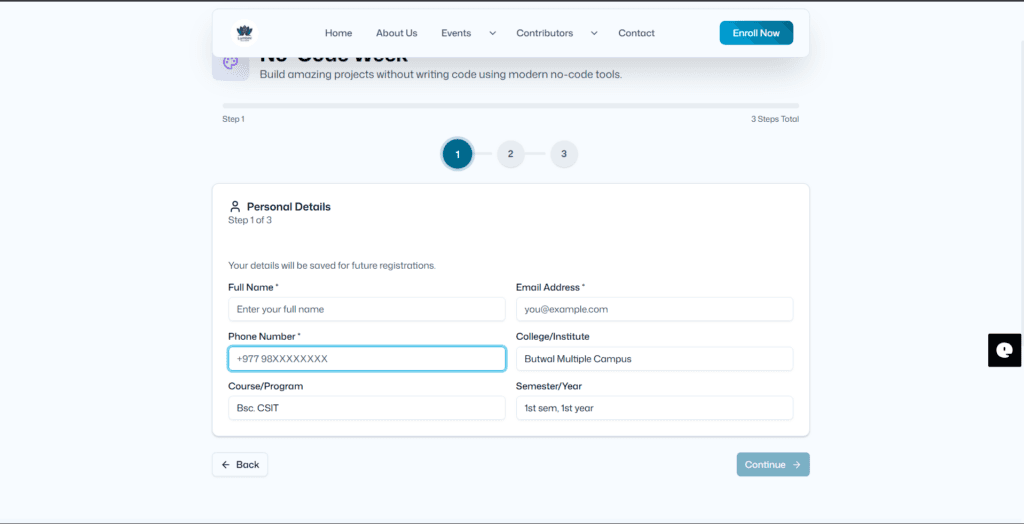Screen dimensions: 1024x524
Task: Expand the Events dropdown chevron
Action: pyautogui.click(x=492, y=33)
